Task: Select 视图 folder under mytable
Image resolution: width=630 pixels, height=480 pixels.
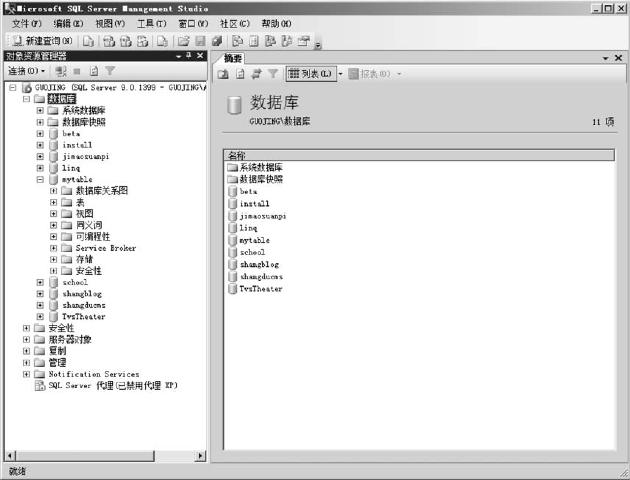Action: (84, 213)
